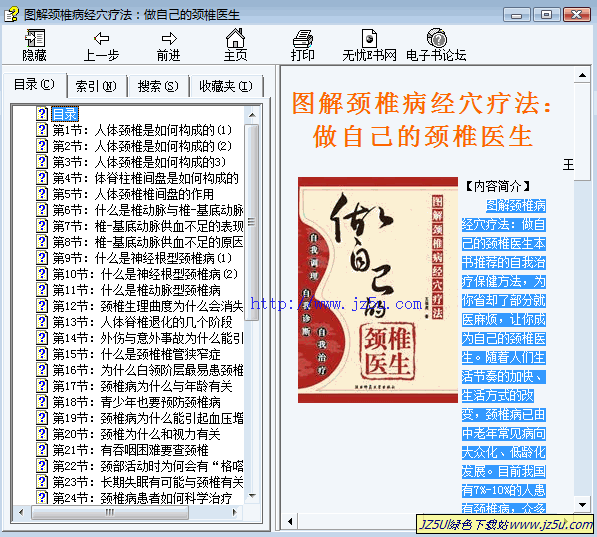The height and width of the screenshot is (537, 597).
Task: Click the orange title 图解颈椎病经穴疗法
Action: (x=422, y=103)
